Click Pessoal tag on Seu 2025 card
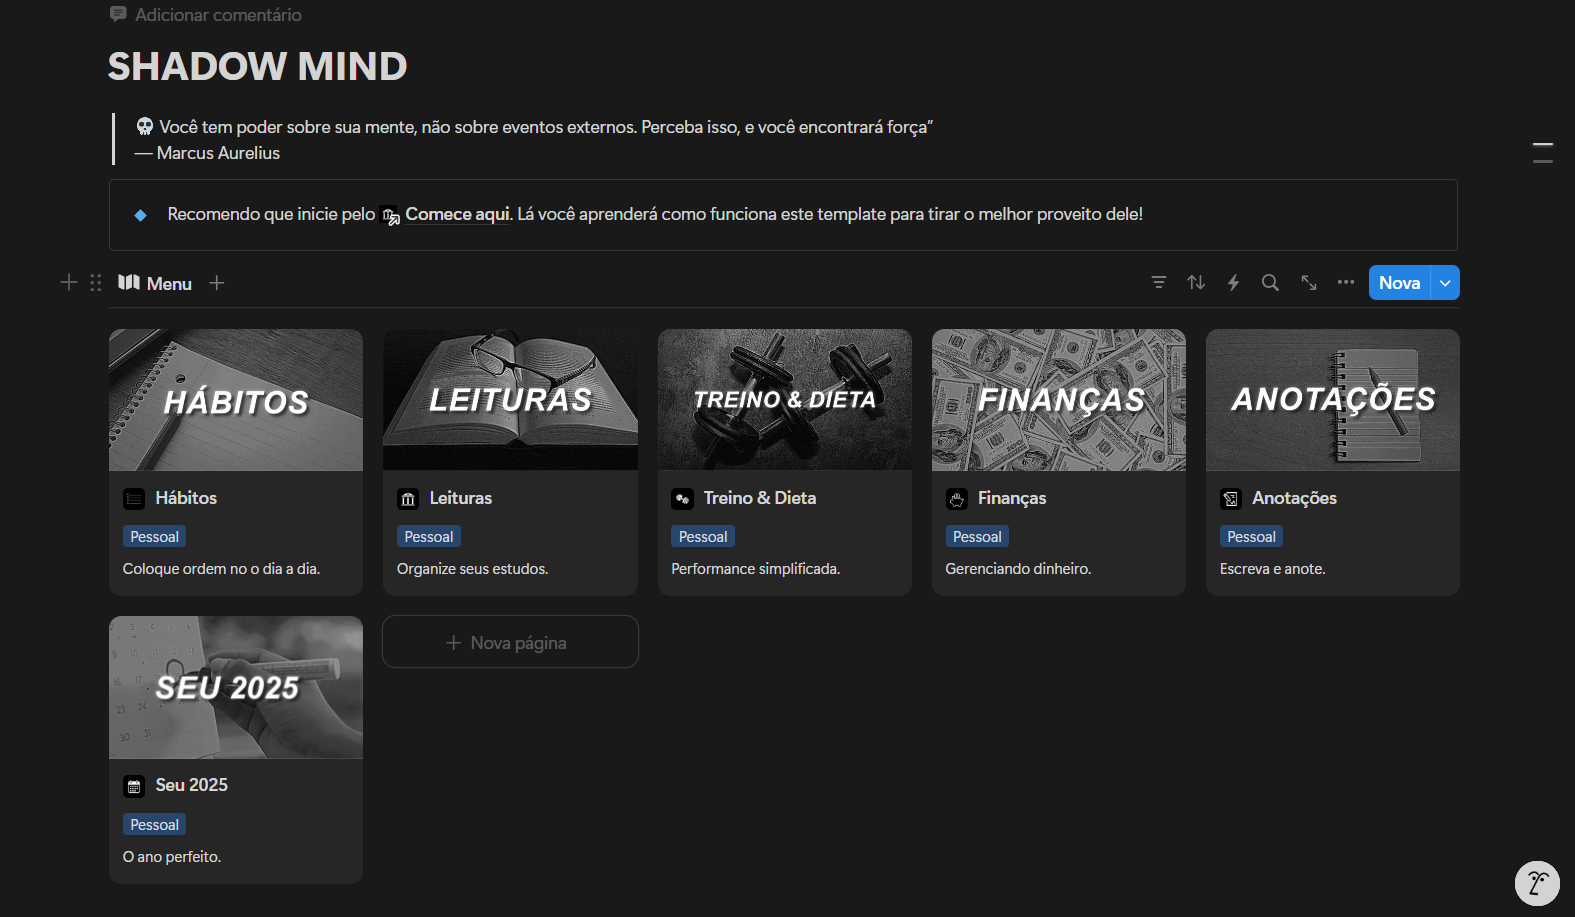 (154, 825)
